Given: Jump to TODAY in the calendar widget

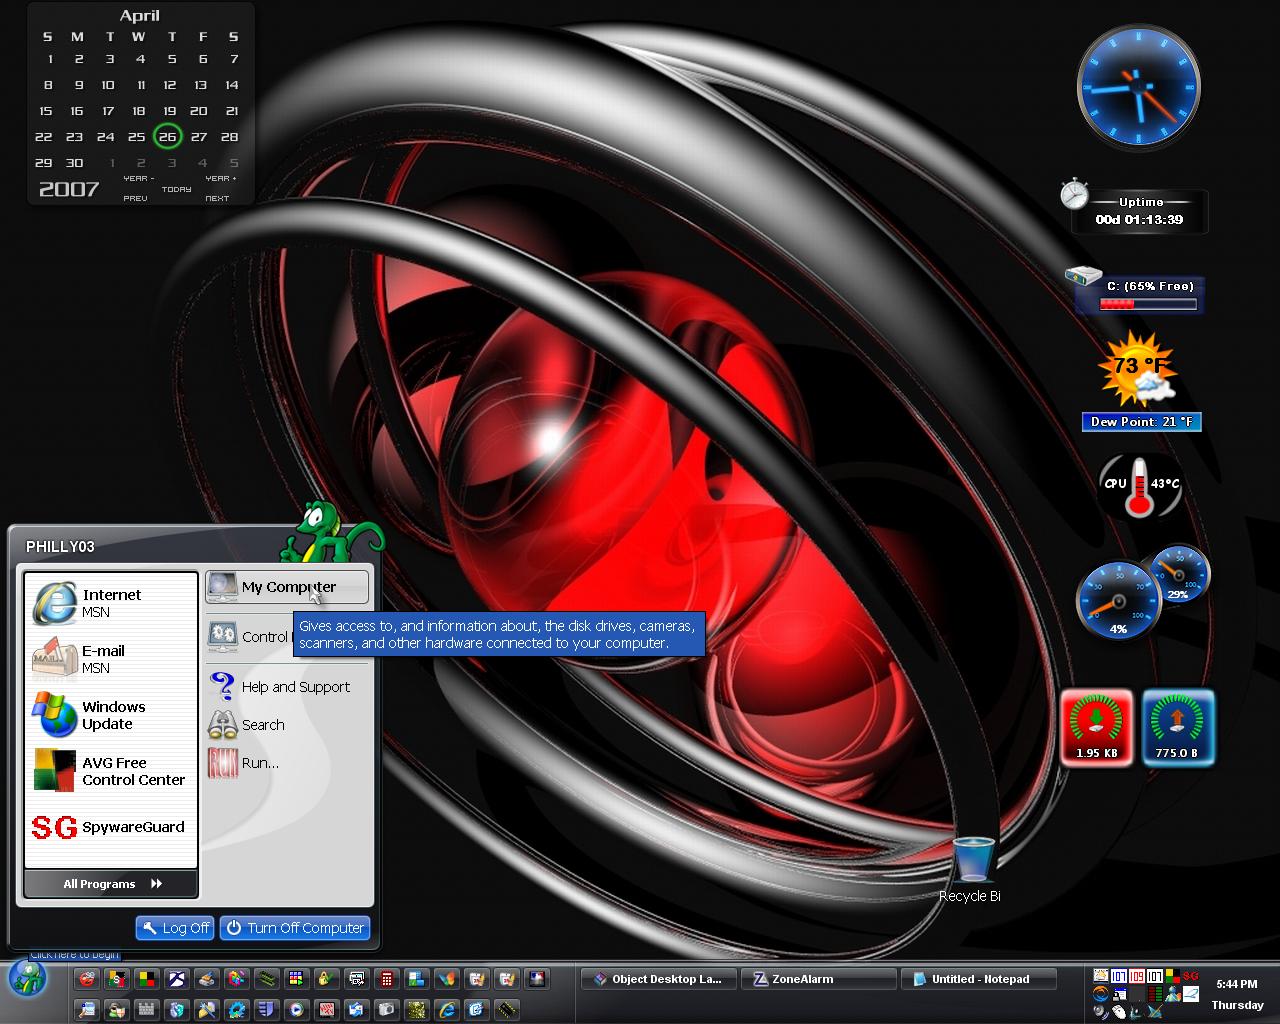Looking at the screenshot, I should tap(176, 188).
